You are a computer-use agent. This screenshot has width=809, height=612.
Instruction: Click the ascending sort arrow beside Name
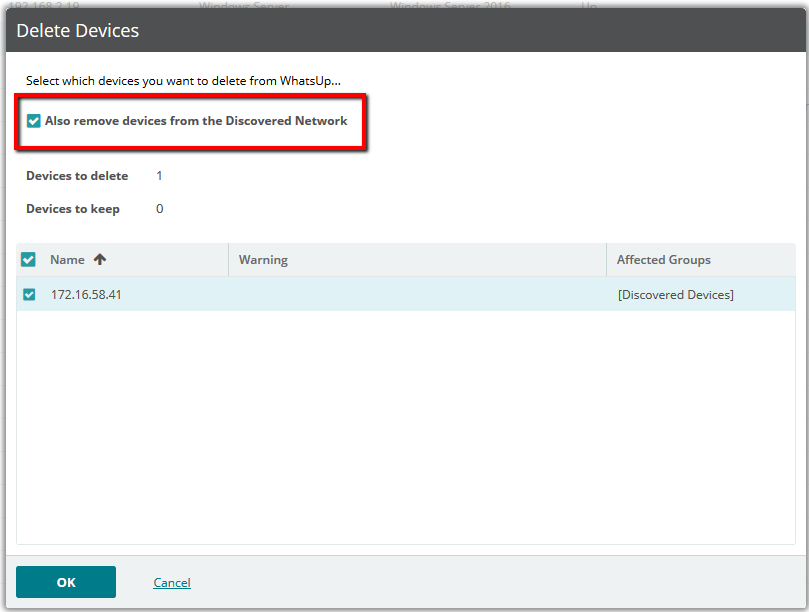tap(100, 260)
